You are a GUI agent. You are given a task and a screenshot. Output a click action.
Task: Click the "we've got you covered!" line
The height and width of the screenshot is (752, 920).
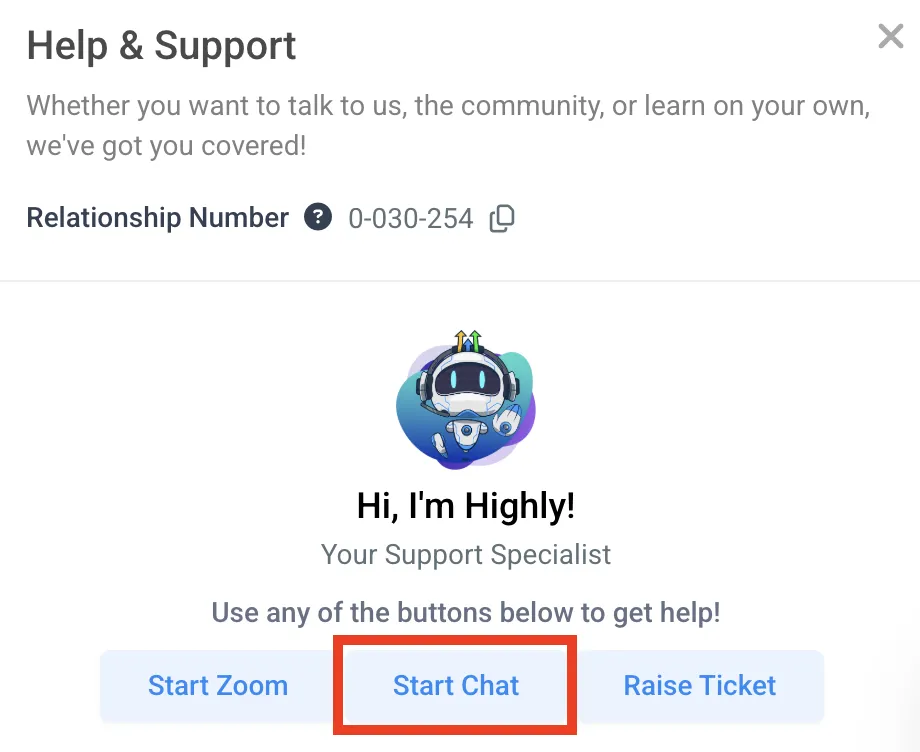click(x=167, y=145)
